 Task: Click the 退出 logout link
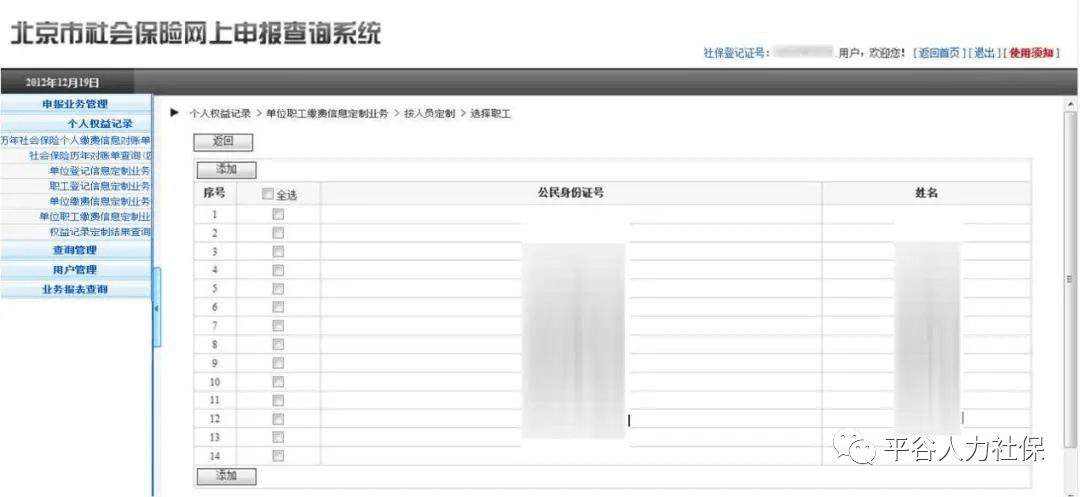point(984,53)
